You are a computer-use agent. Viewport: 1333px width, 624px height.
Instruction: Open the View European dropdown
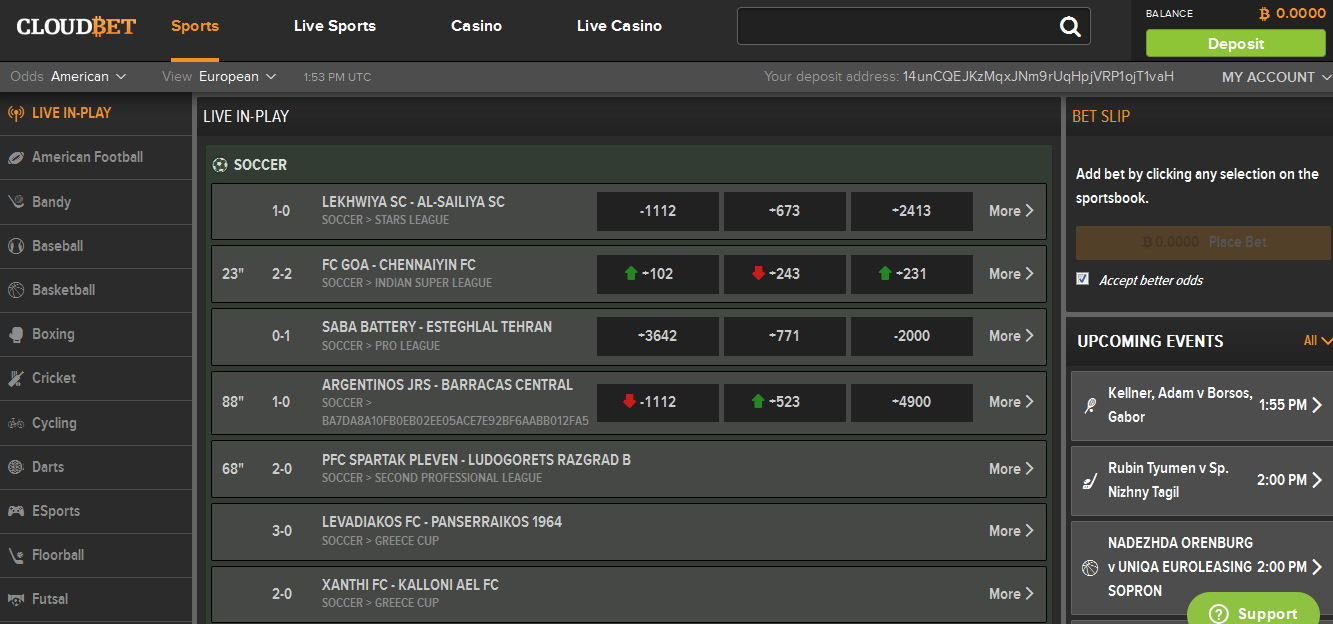coord(237,77)
